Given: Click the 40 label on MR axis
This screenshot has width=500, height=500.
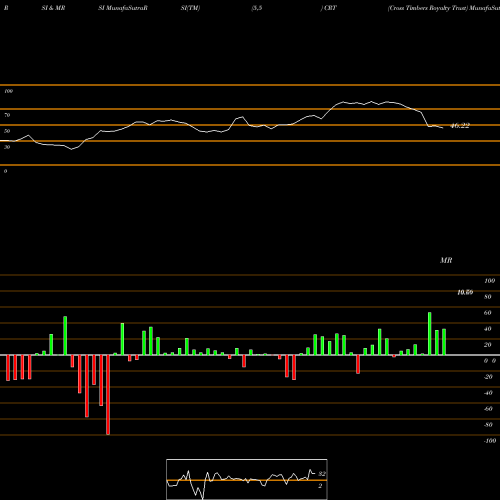Looking at the screenshot, I should pyautogui.click(x=487, y=329).
